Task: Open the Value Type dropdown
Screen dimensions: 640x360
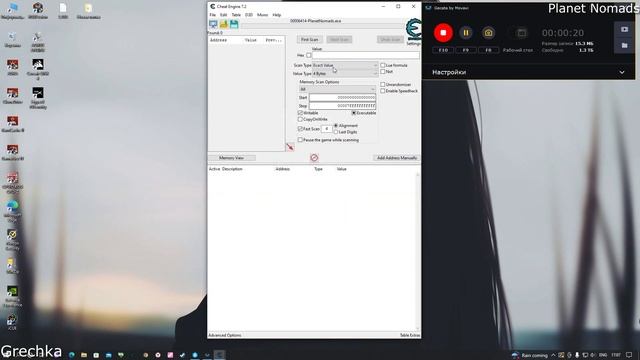Action: coord(345,73)
